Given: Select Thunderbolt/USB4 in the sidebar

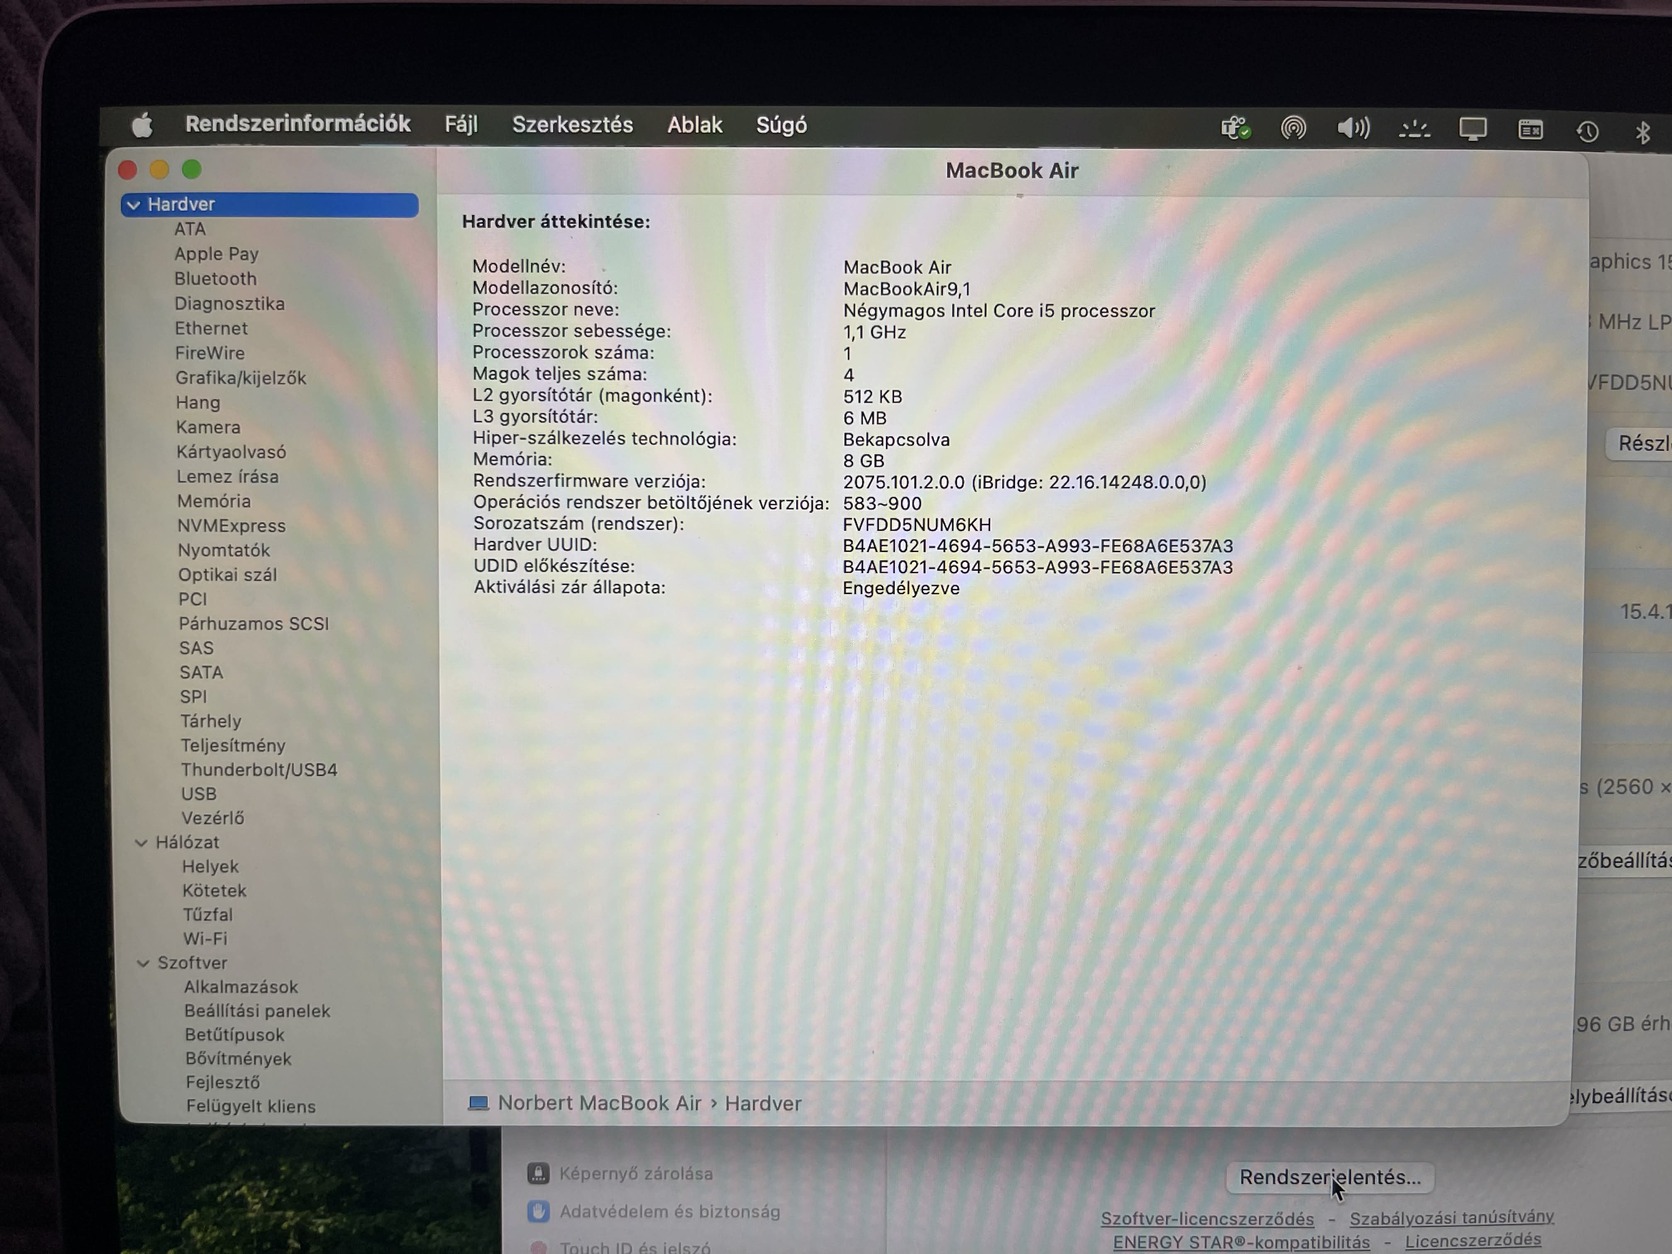Looking at the screenshot, I should click(258, 770).
